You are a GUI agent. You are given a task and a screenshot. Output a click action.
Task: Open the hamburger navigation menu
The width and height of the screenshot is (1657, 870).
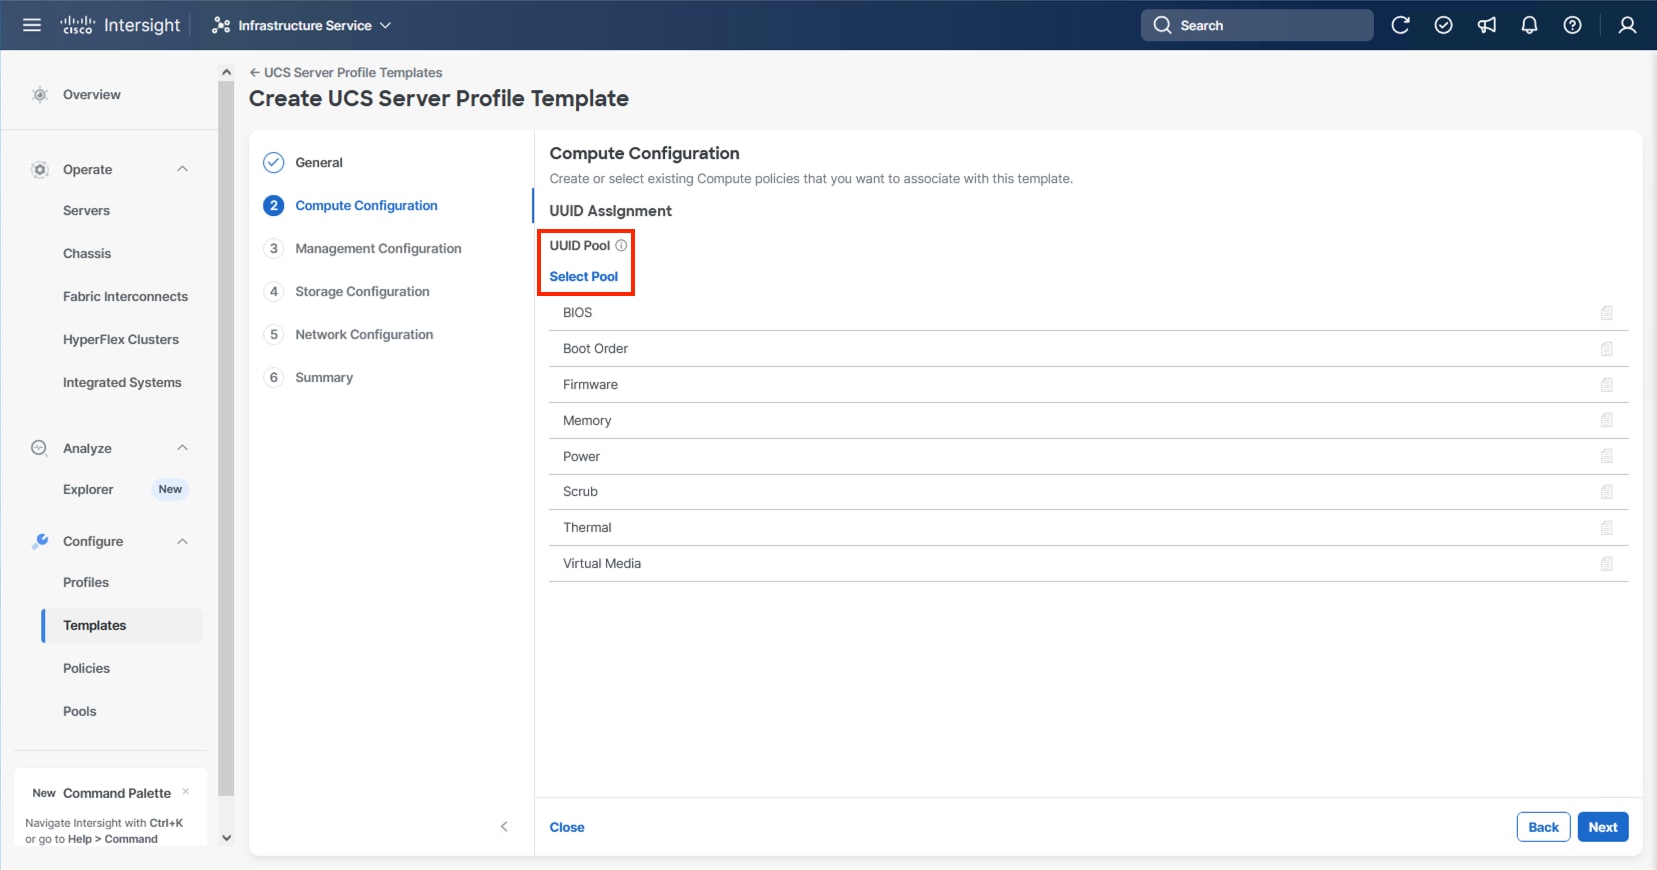tap(32, 25)
